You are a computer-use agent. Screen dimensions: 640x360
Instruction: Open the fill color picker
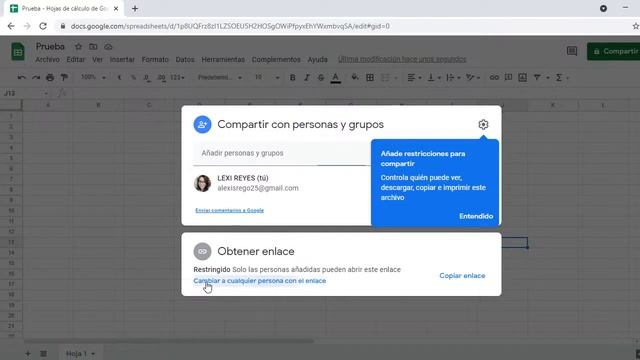355,78
